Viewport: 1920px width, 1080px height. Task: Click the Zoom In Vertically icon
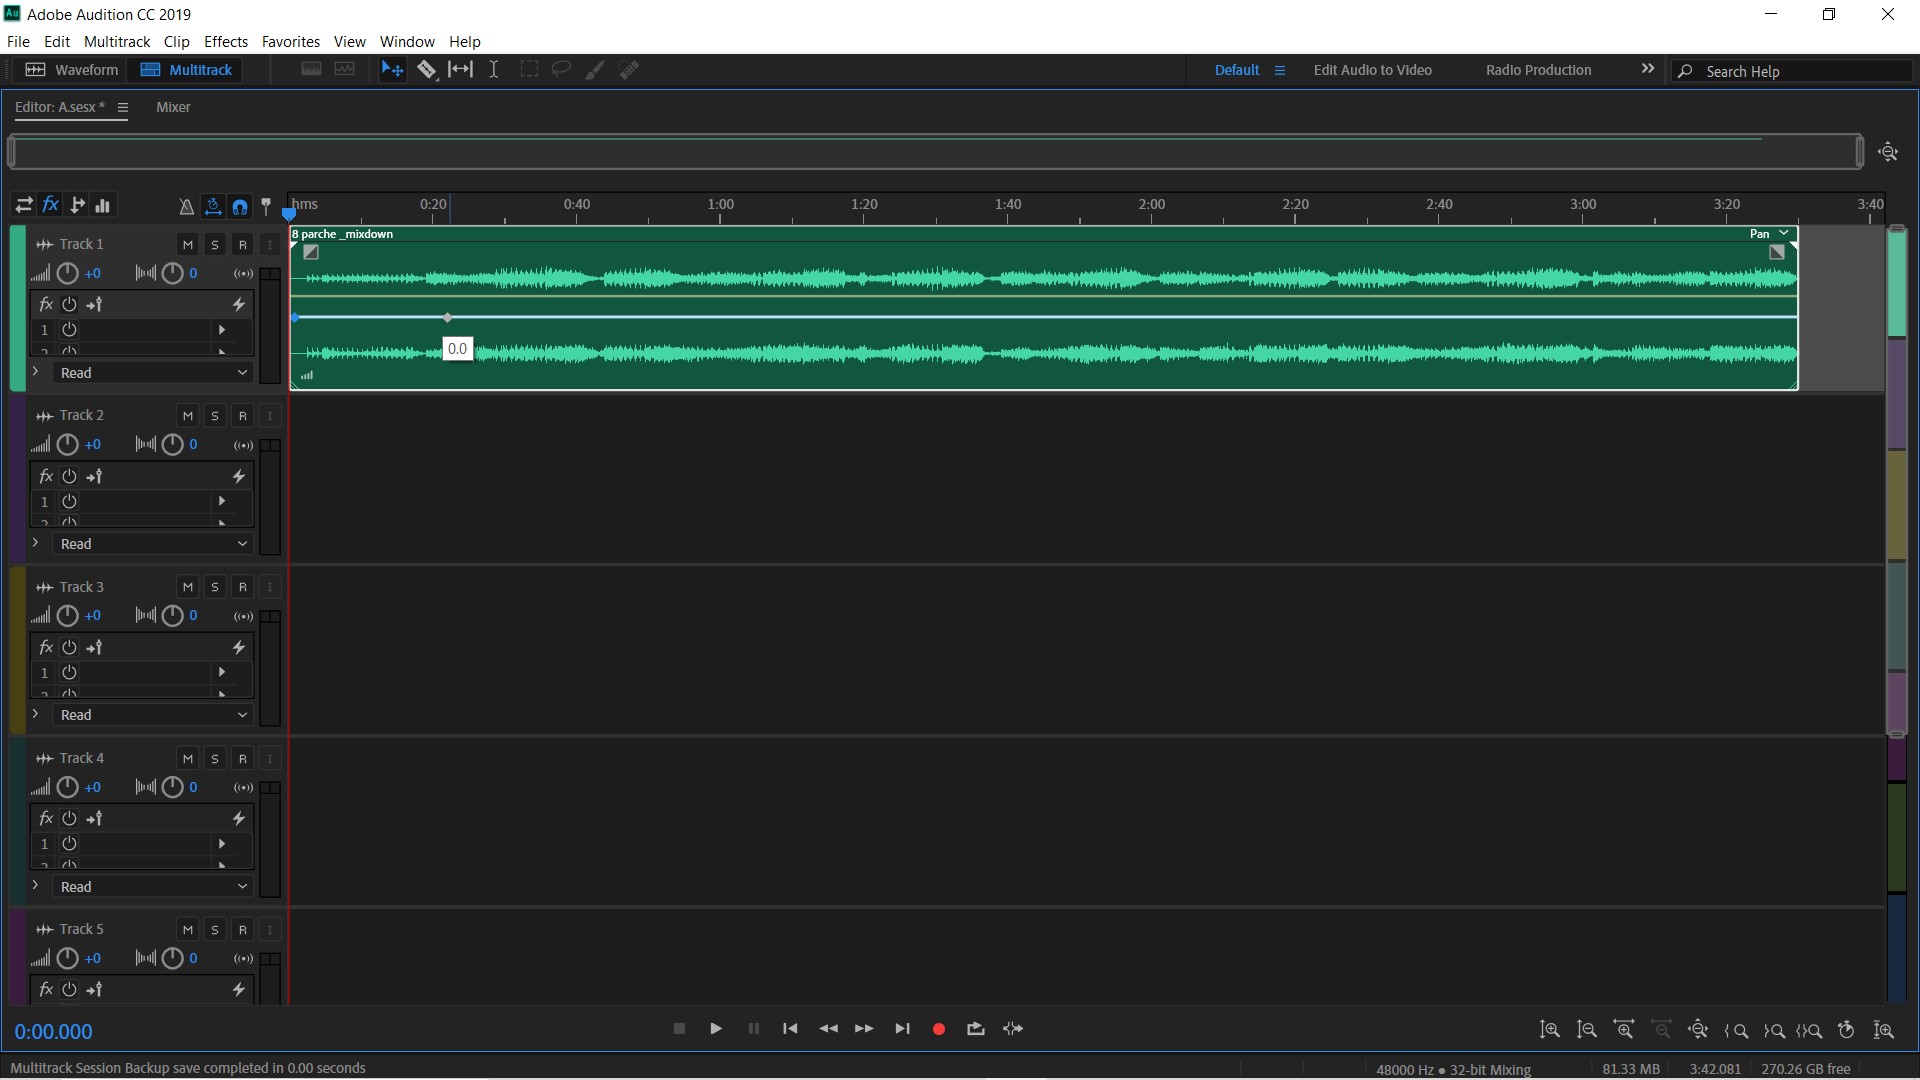[x=1550, y=1030]
